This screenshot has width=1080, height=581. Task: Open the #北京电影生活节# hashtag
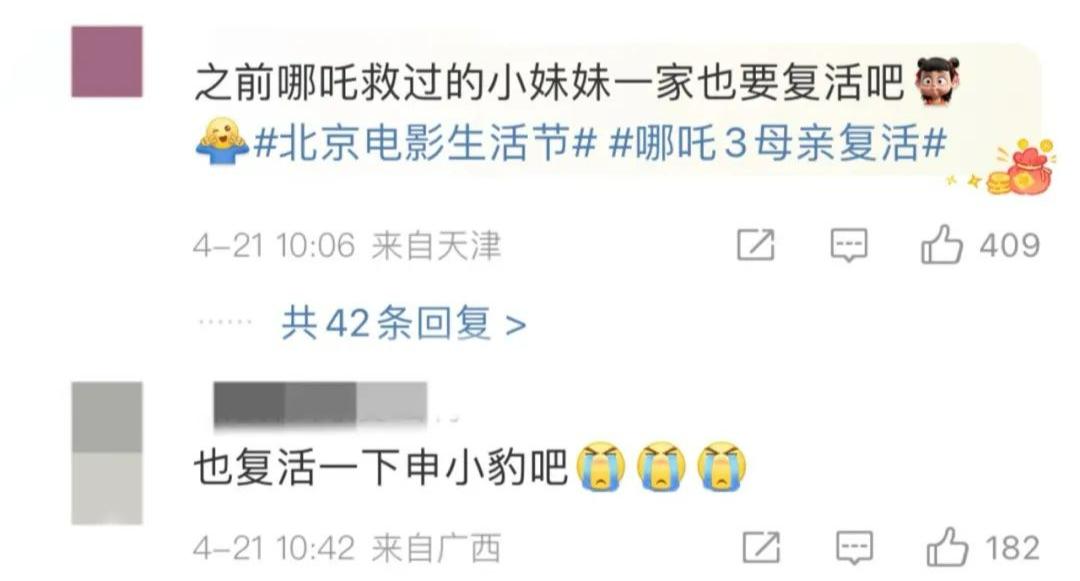425,144
